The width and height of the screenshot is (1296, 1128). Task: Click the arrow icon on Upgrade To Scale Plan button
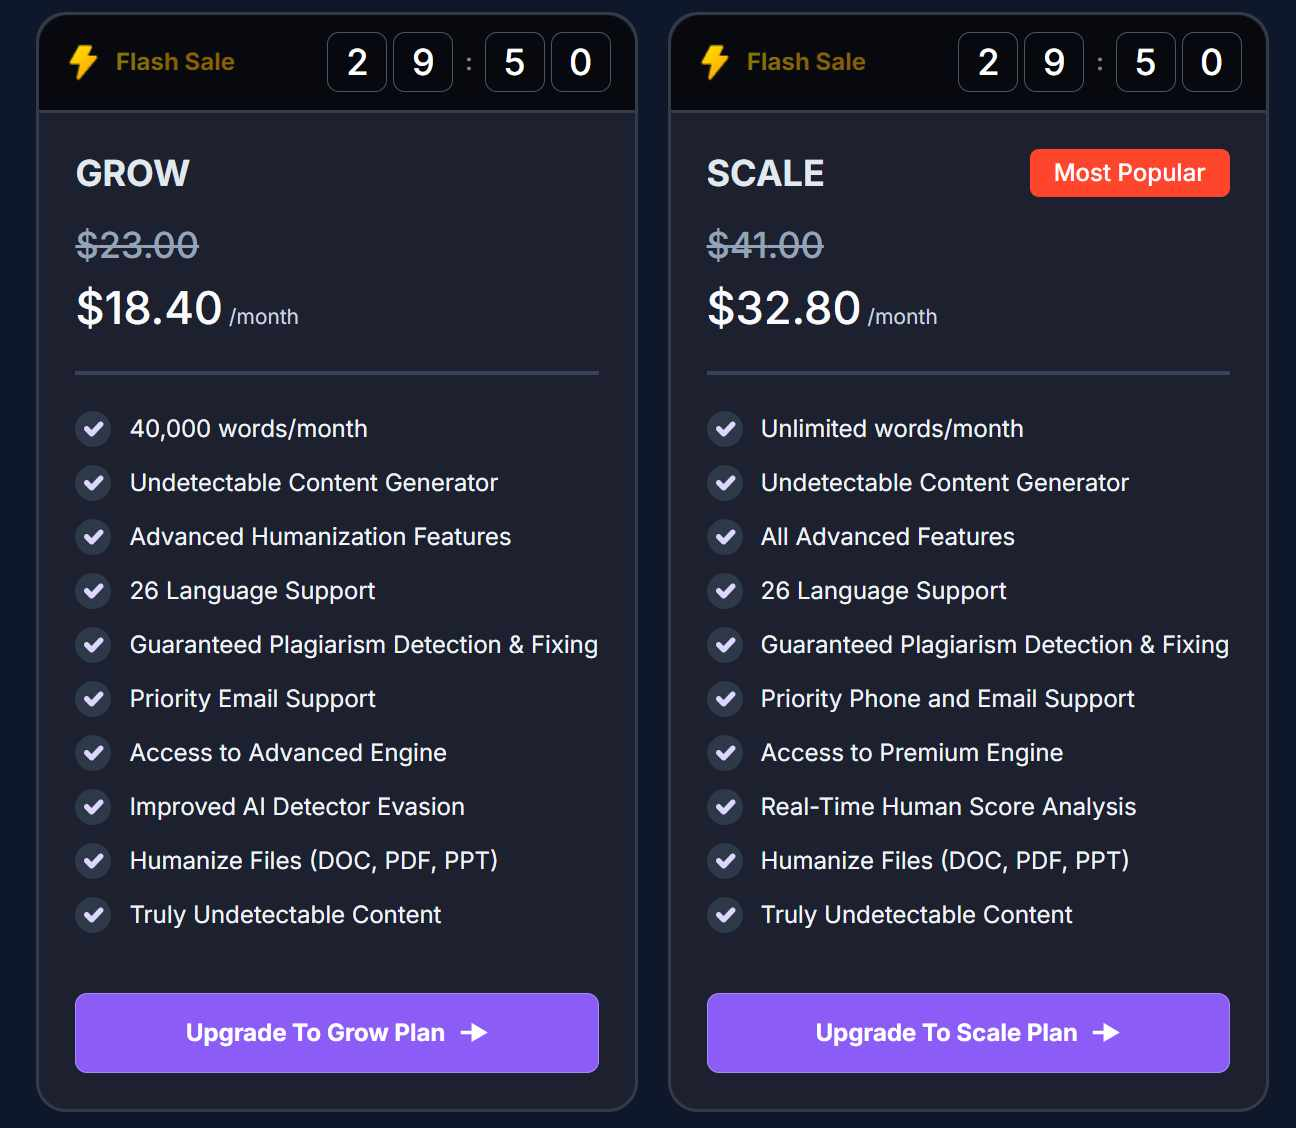tap(1108, 1033)
